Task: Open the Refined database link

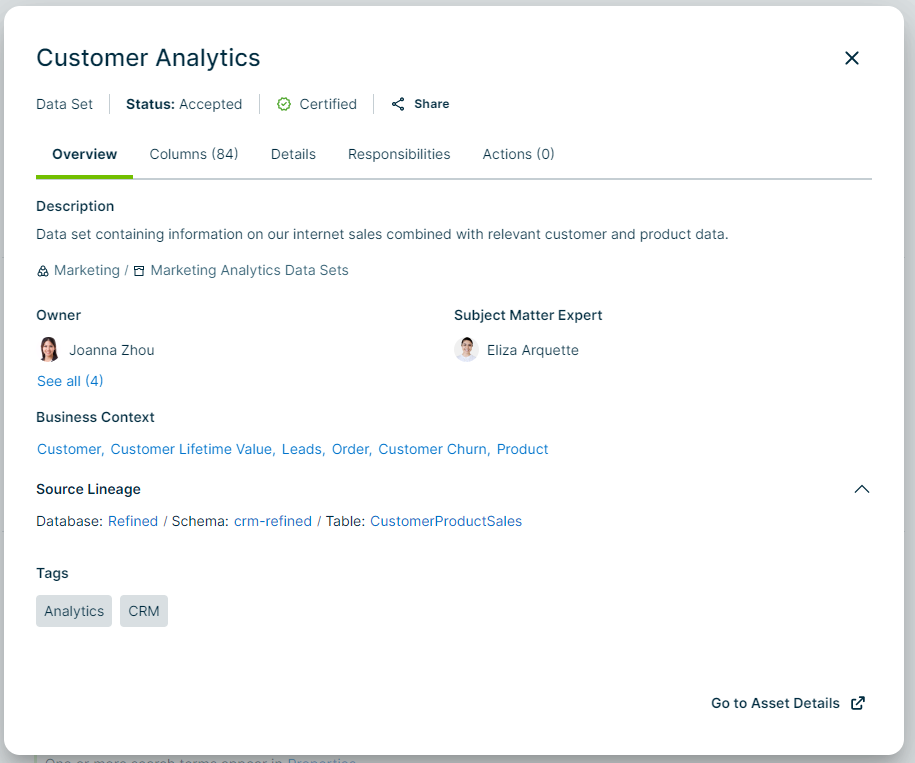Action: 133,521
